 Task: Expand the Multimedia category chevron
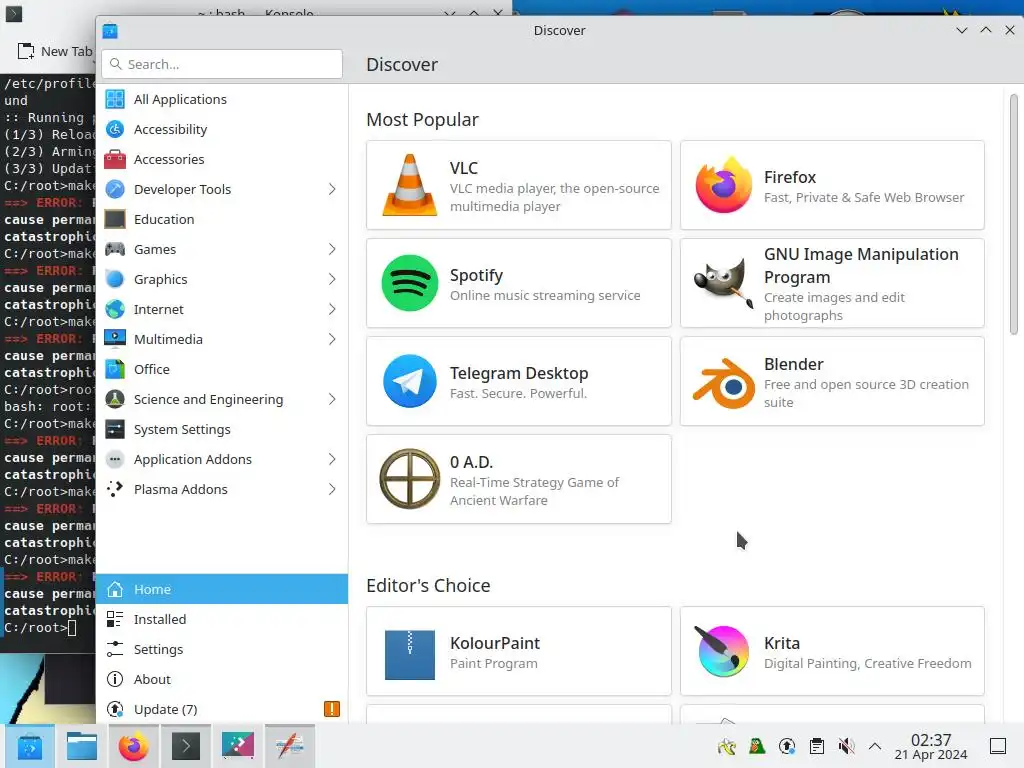[332, 340]
